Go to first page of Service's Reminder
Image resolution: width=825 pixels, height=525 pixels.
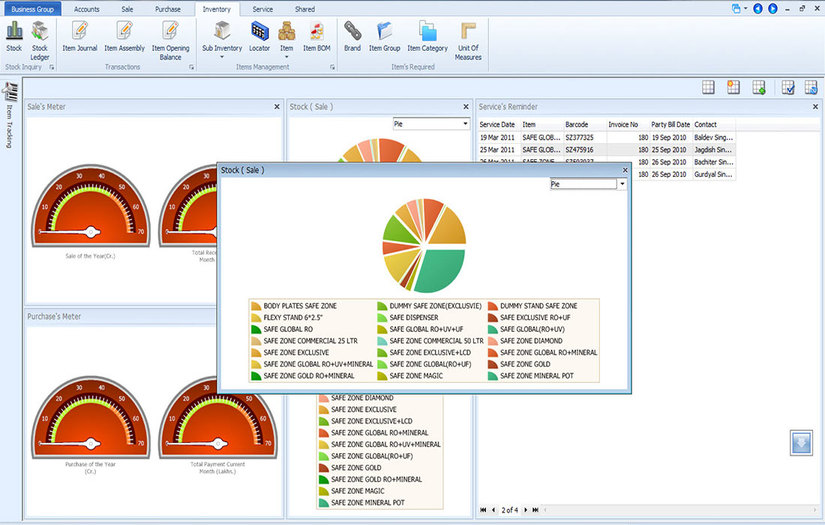point(483,510)
